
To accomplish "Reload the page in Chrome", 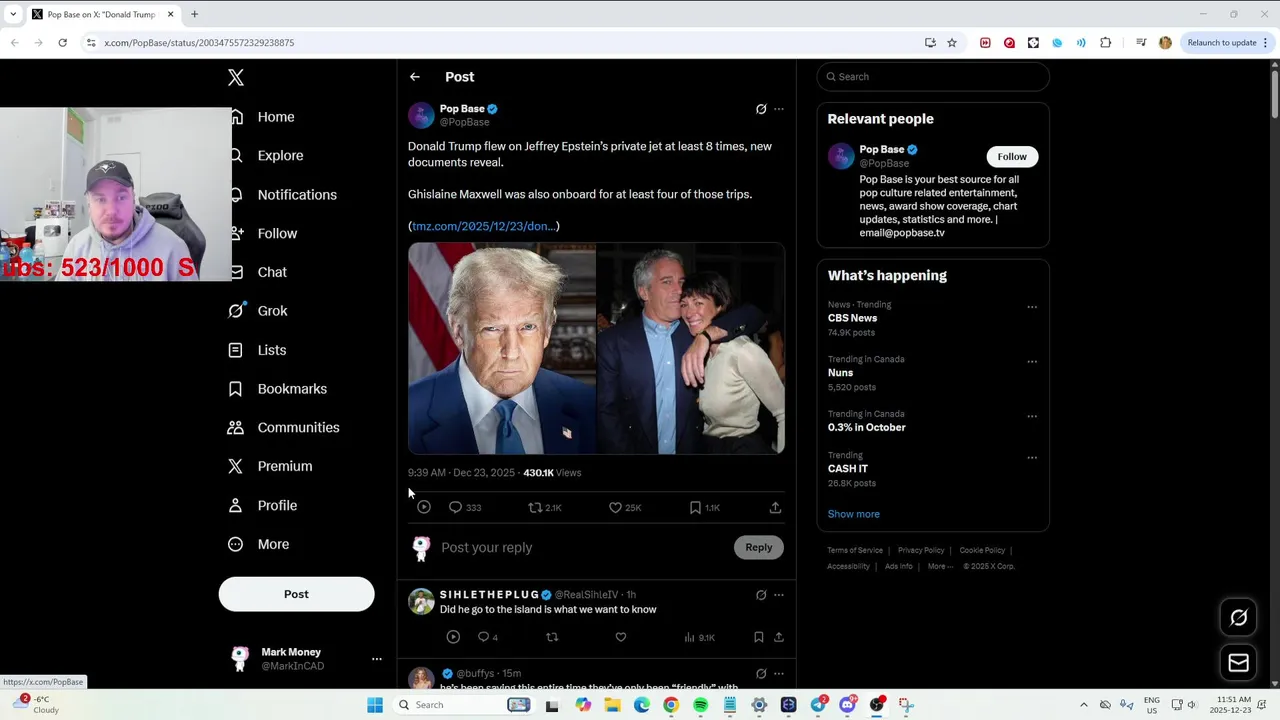I will click(x=62, y=43).
